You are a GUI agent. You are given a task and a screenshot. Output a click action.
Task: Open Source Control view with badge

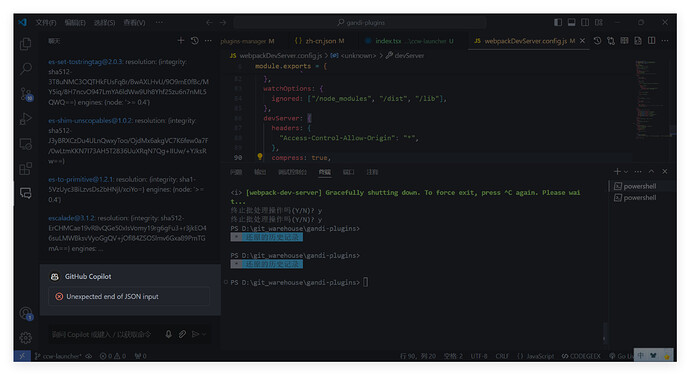tap(26, 94)
